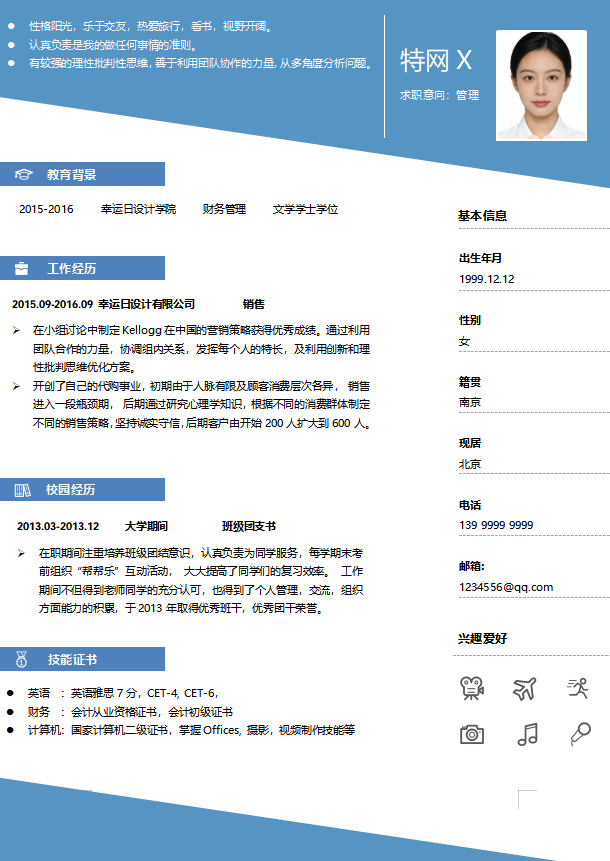The width and height of the screenshot is (610, 861).
Task: Click the video camera hobby icon
Action: 472,688
